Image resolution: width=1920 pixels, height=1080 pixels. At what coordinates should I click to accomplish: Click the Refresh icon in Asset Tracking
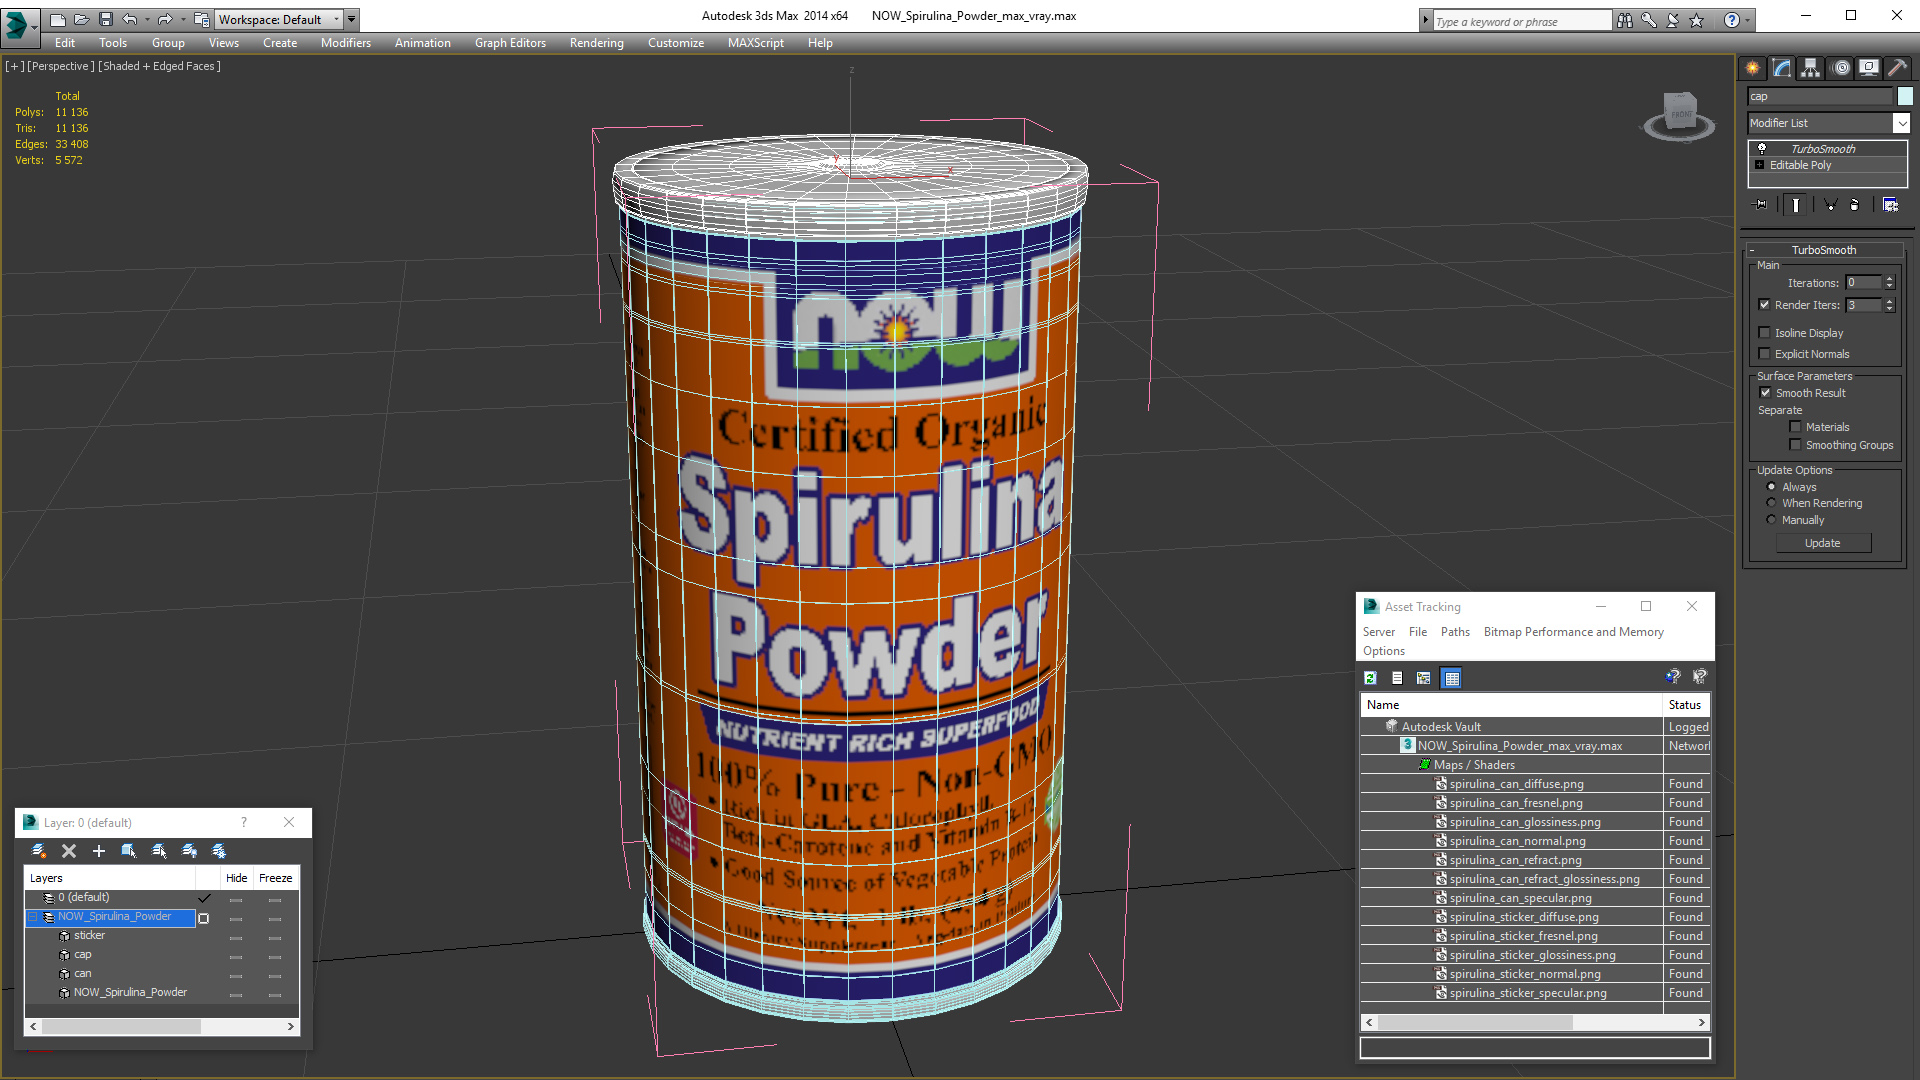(1370, 678)
